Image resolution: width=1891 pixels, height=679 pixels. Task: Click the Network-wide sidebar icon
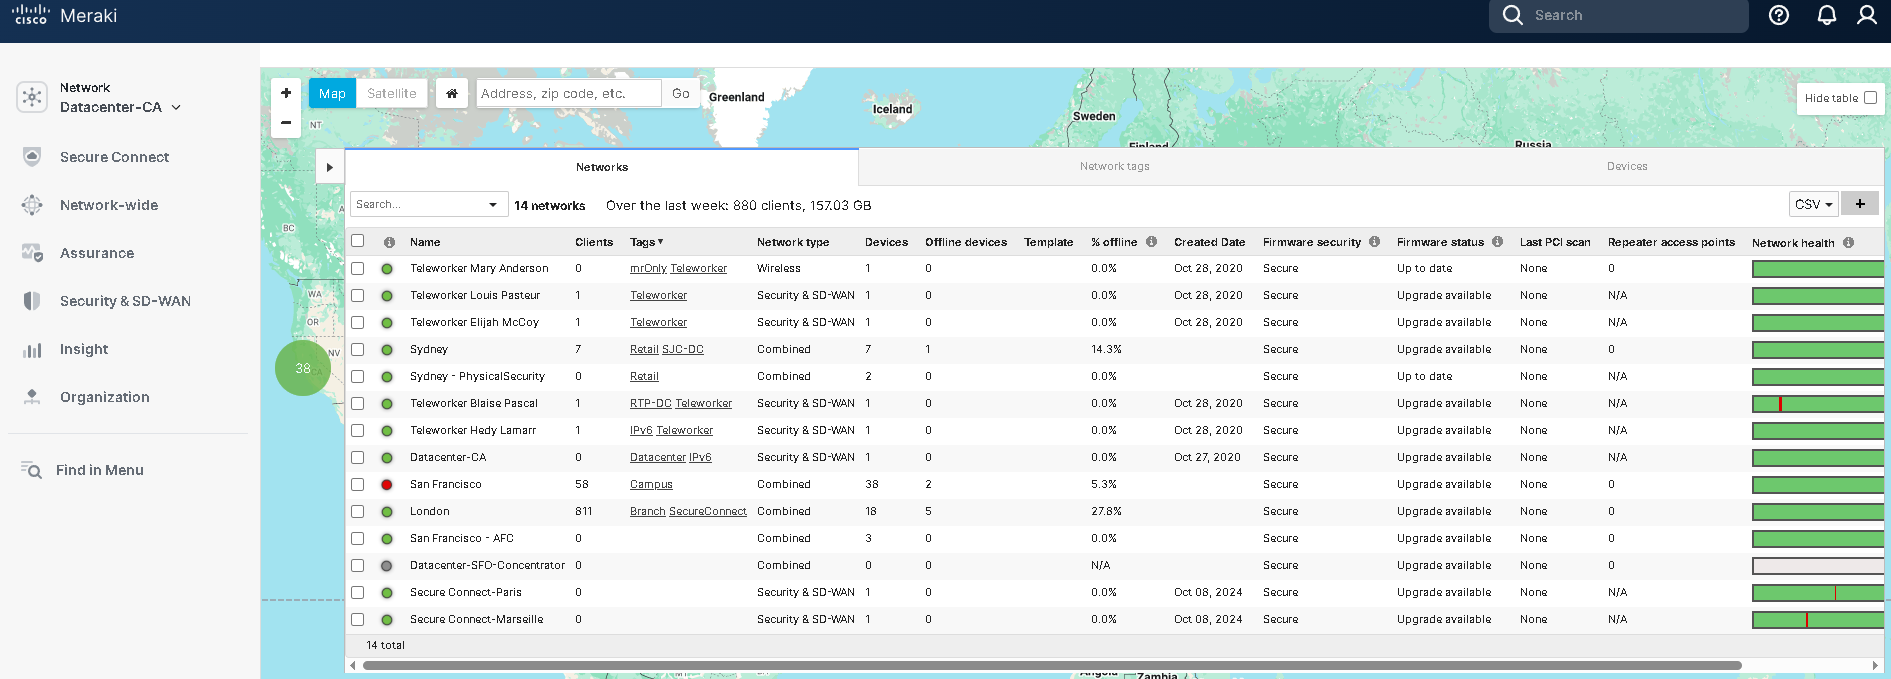(32, 205)
